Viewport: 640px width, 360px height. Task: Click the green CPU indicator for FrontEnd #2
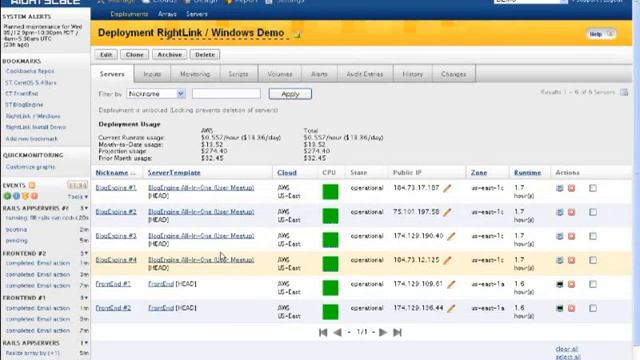coord(330,312)
